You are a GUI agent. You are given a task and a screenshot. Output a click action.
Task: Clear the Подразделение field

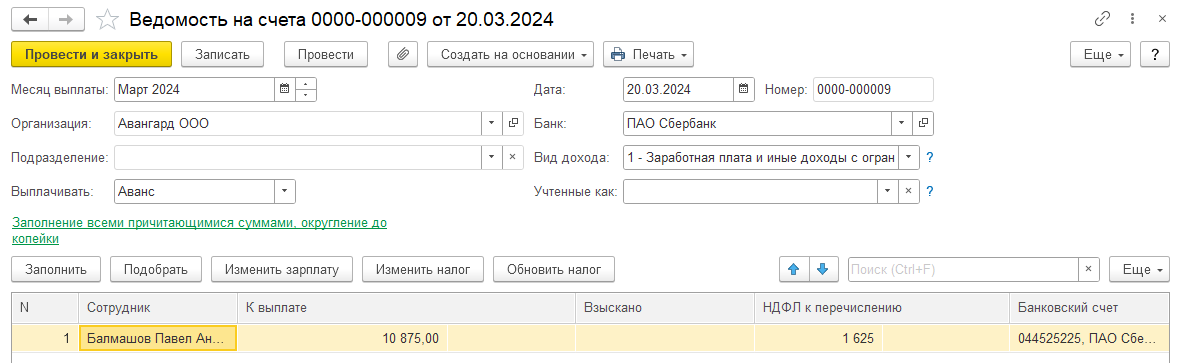tap(513, 157)
